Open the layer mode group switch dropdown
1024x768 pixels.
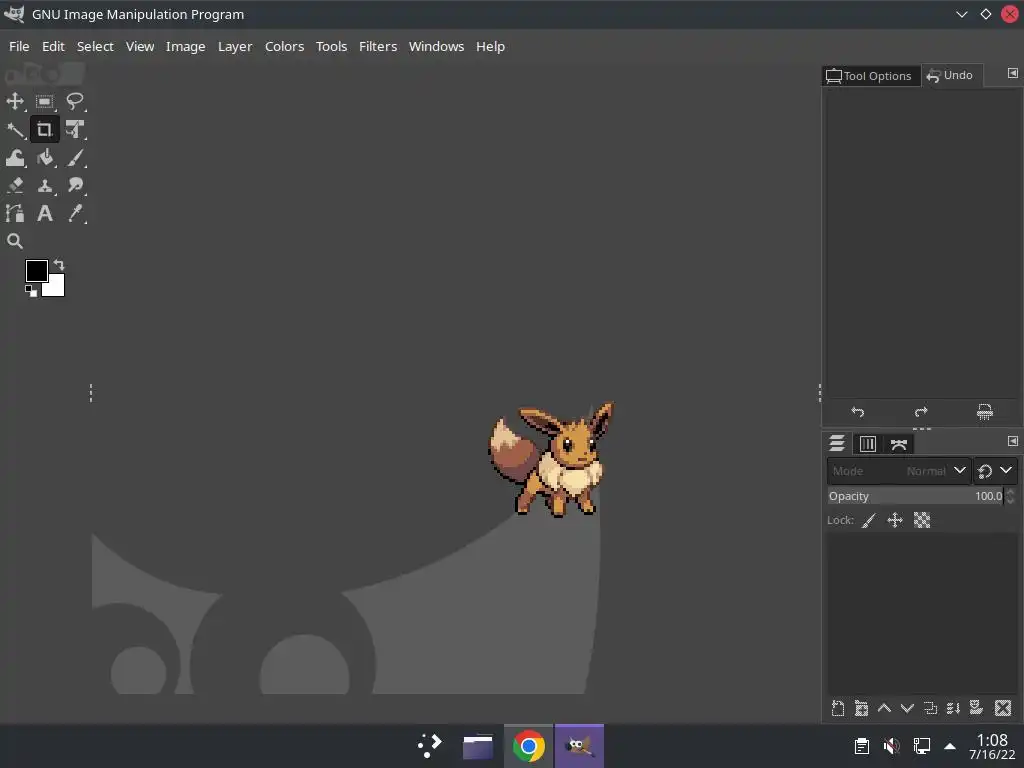click(995, 471)
